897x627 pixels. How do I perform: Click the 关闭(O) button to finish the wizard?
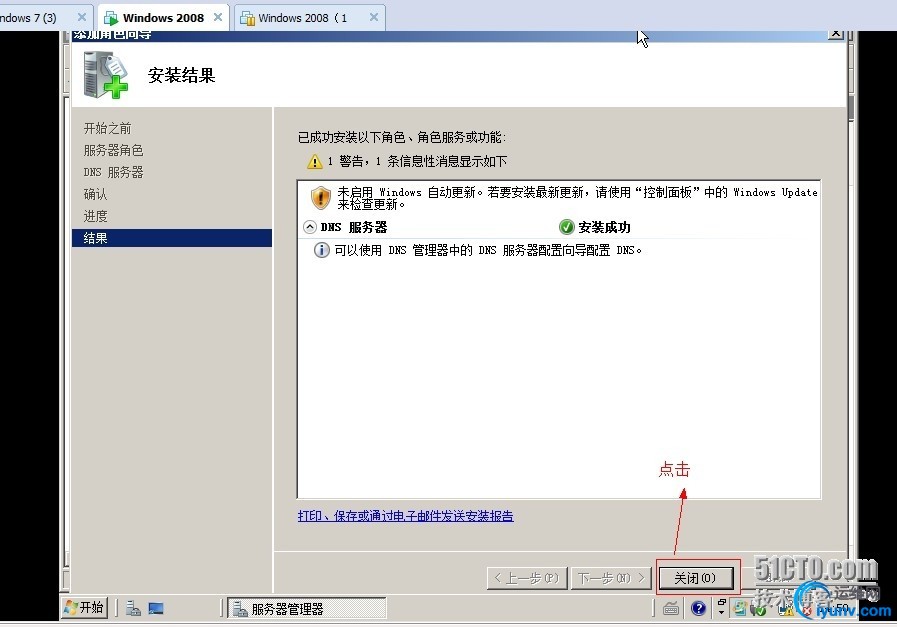(x=697, y=577)
